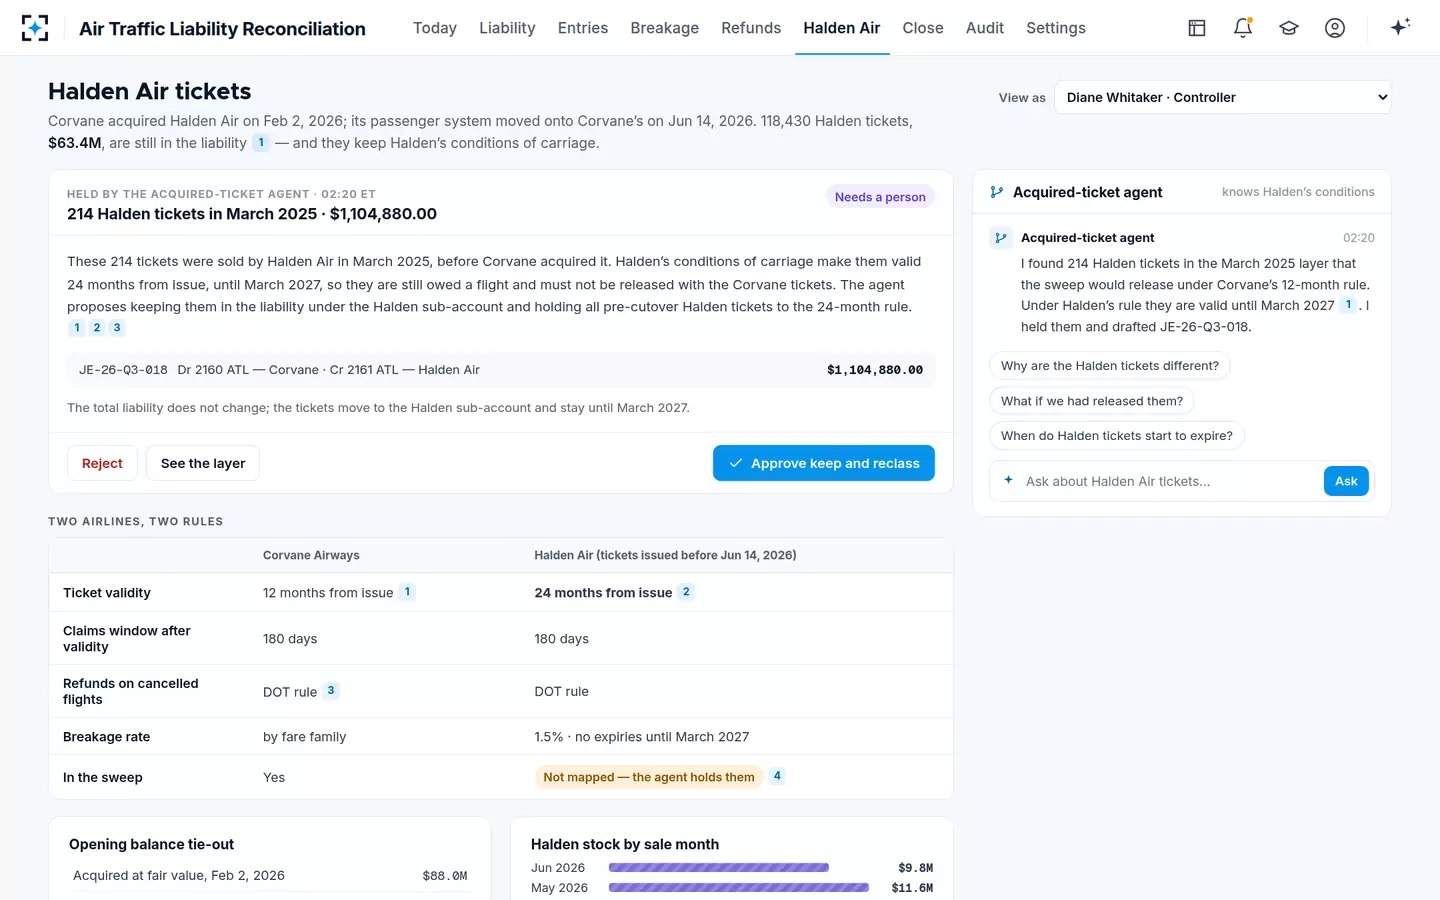Screen dimensions: 1440x900
Task: Click the graduation cap learning icon
Action: pyautogui.click(x=1289, y=28)
